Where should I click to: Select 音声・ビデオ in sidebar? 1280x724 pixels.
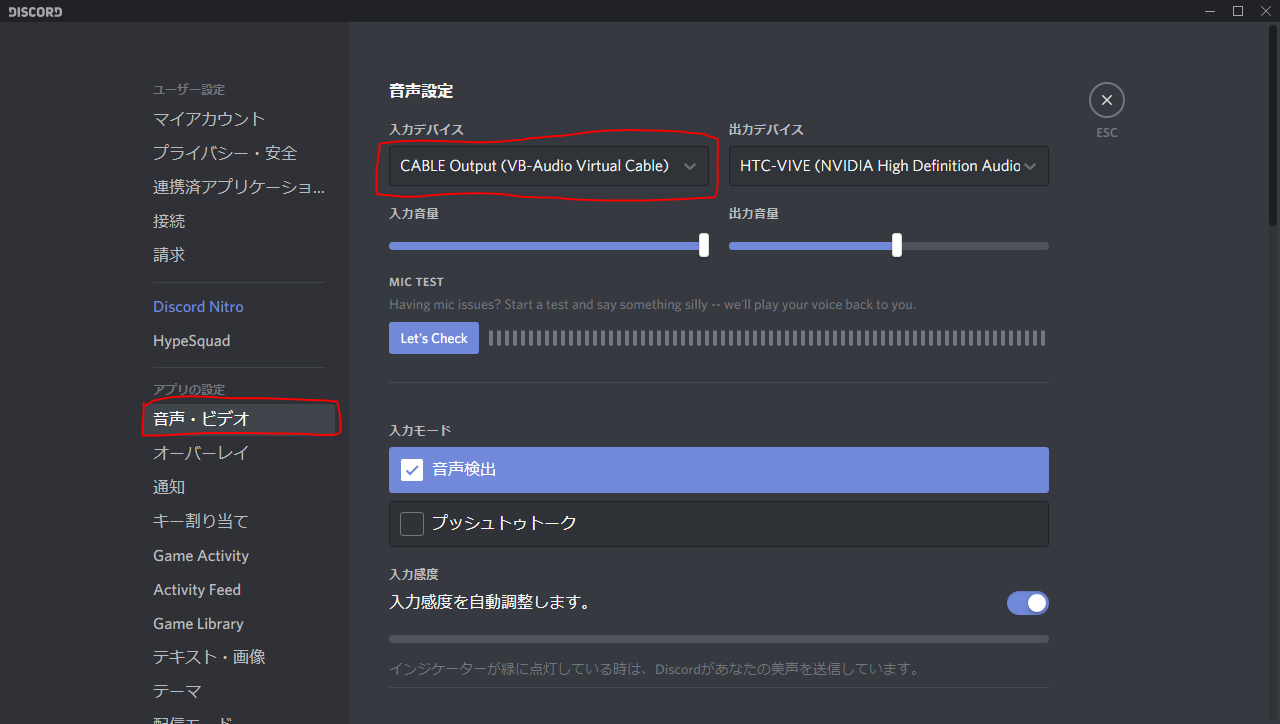point(239,419)
